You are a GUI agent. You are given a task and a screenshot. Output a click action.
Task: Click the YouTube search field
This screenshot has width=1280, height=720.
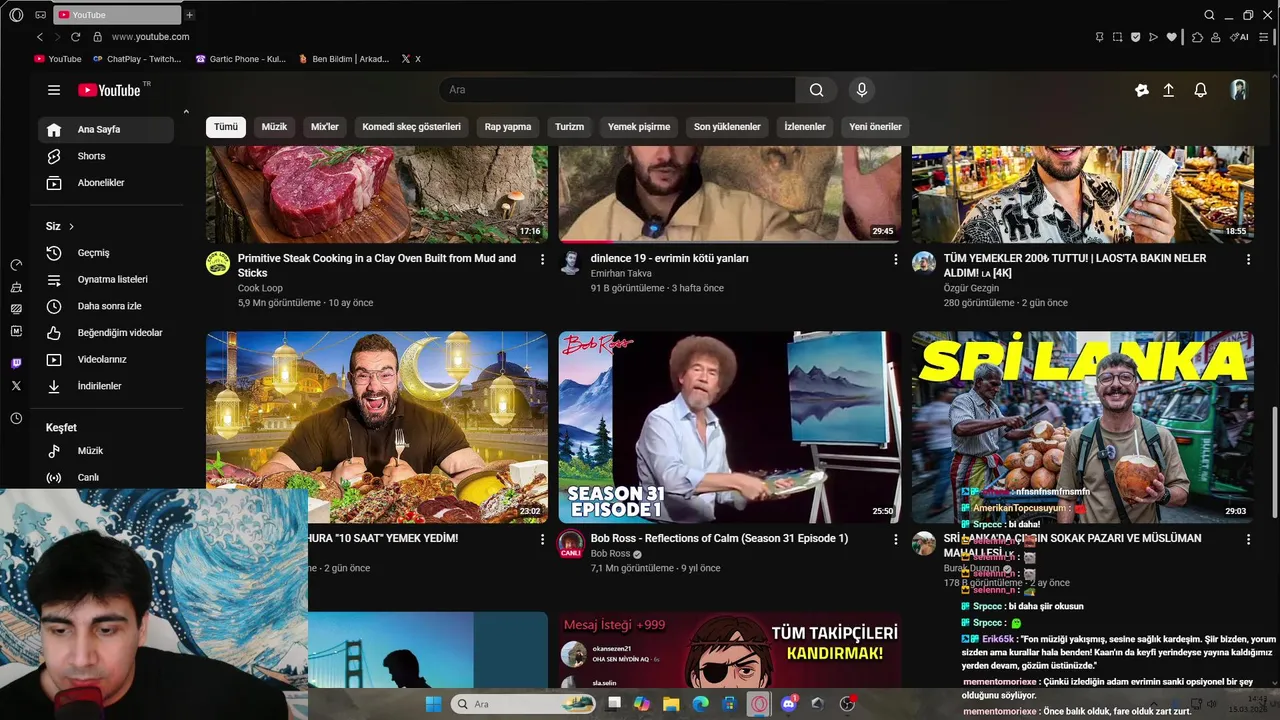617,90
